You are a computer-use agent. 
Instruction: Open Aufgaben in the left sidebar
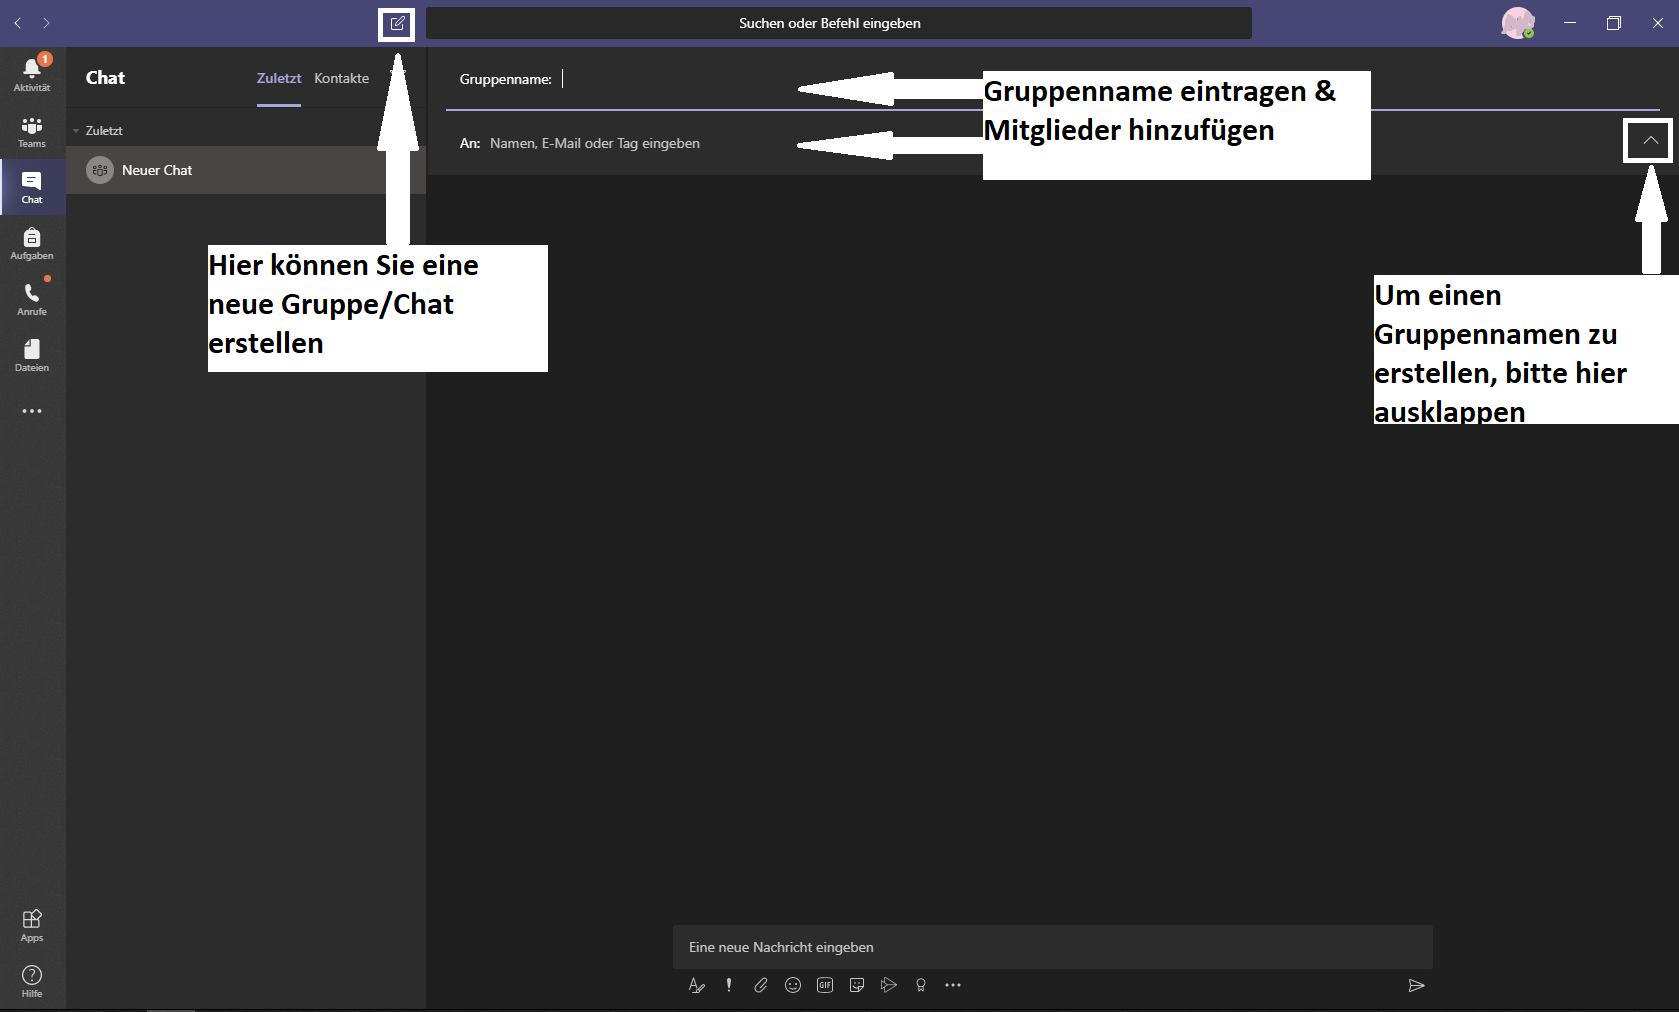coord(32,243)
